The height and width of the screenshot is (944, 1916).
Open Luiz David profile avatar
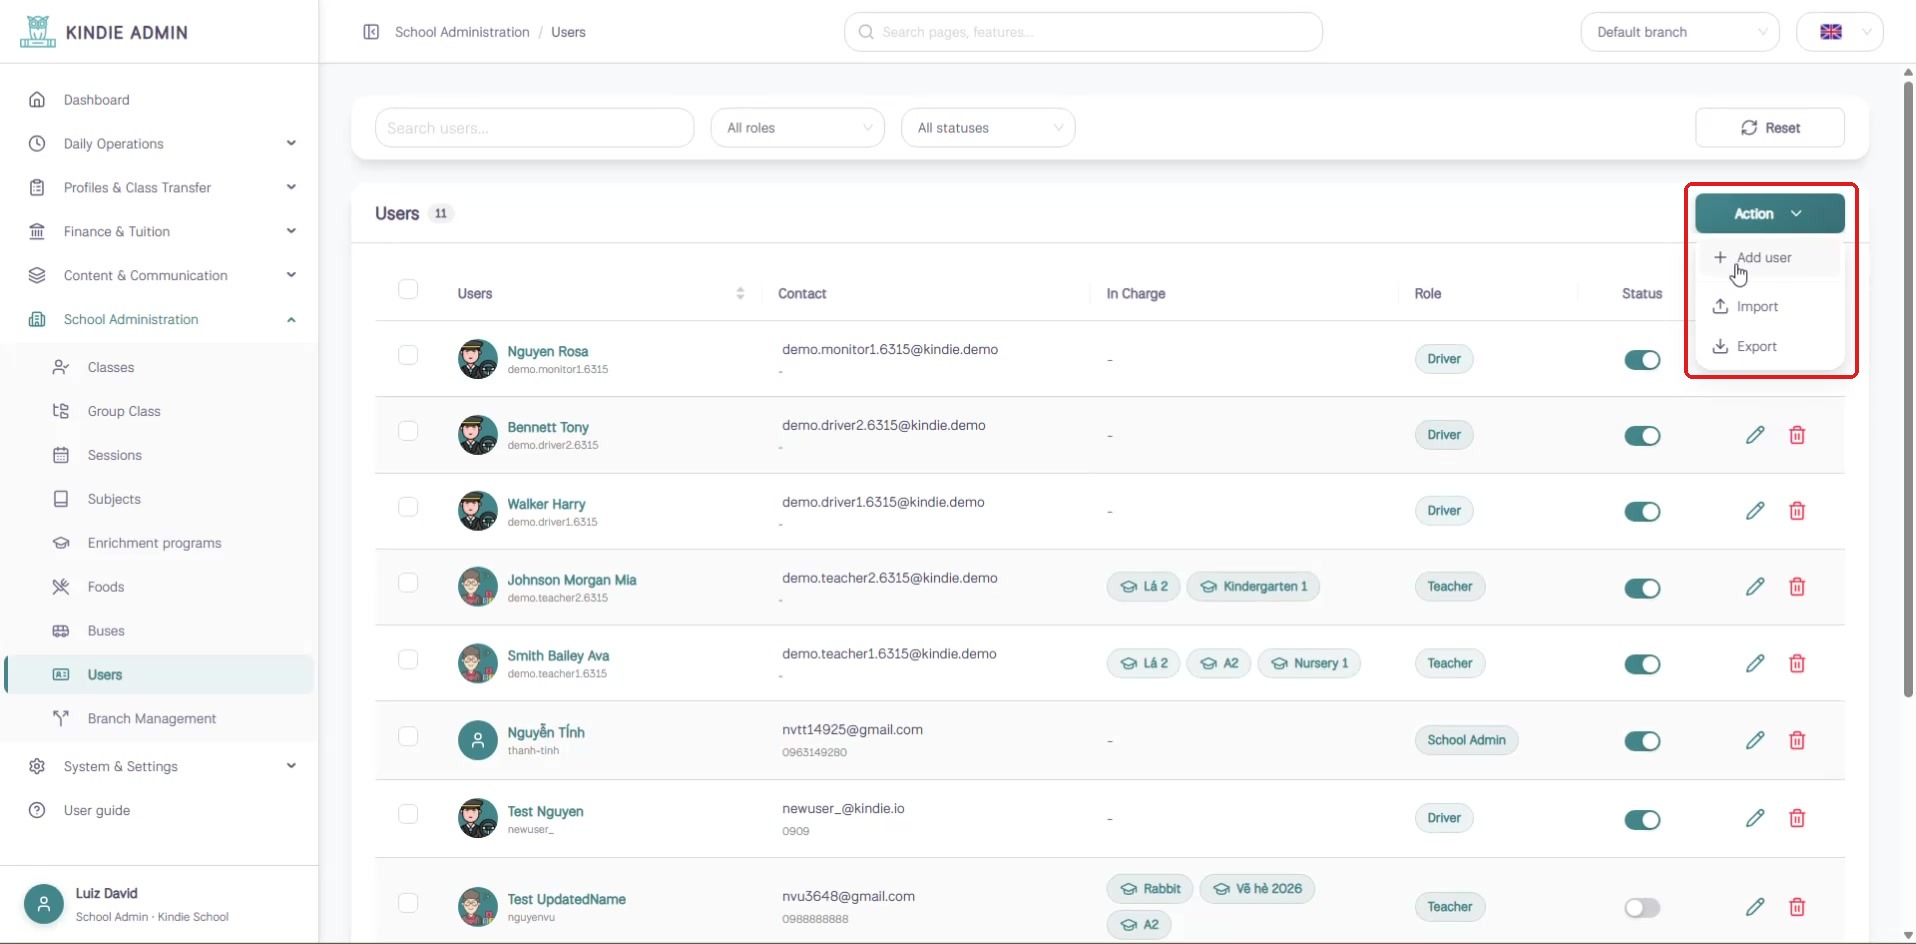(x=44, y=904)
